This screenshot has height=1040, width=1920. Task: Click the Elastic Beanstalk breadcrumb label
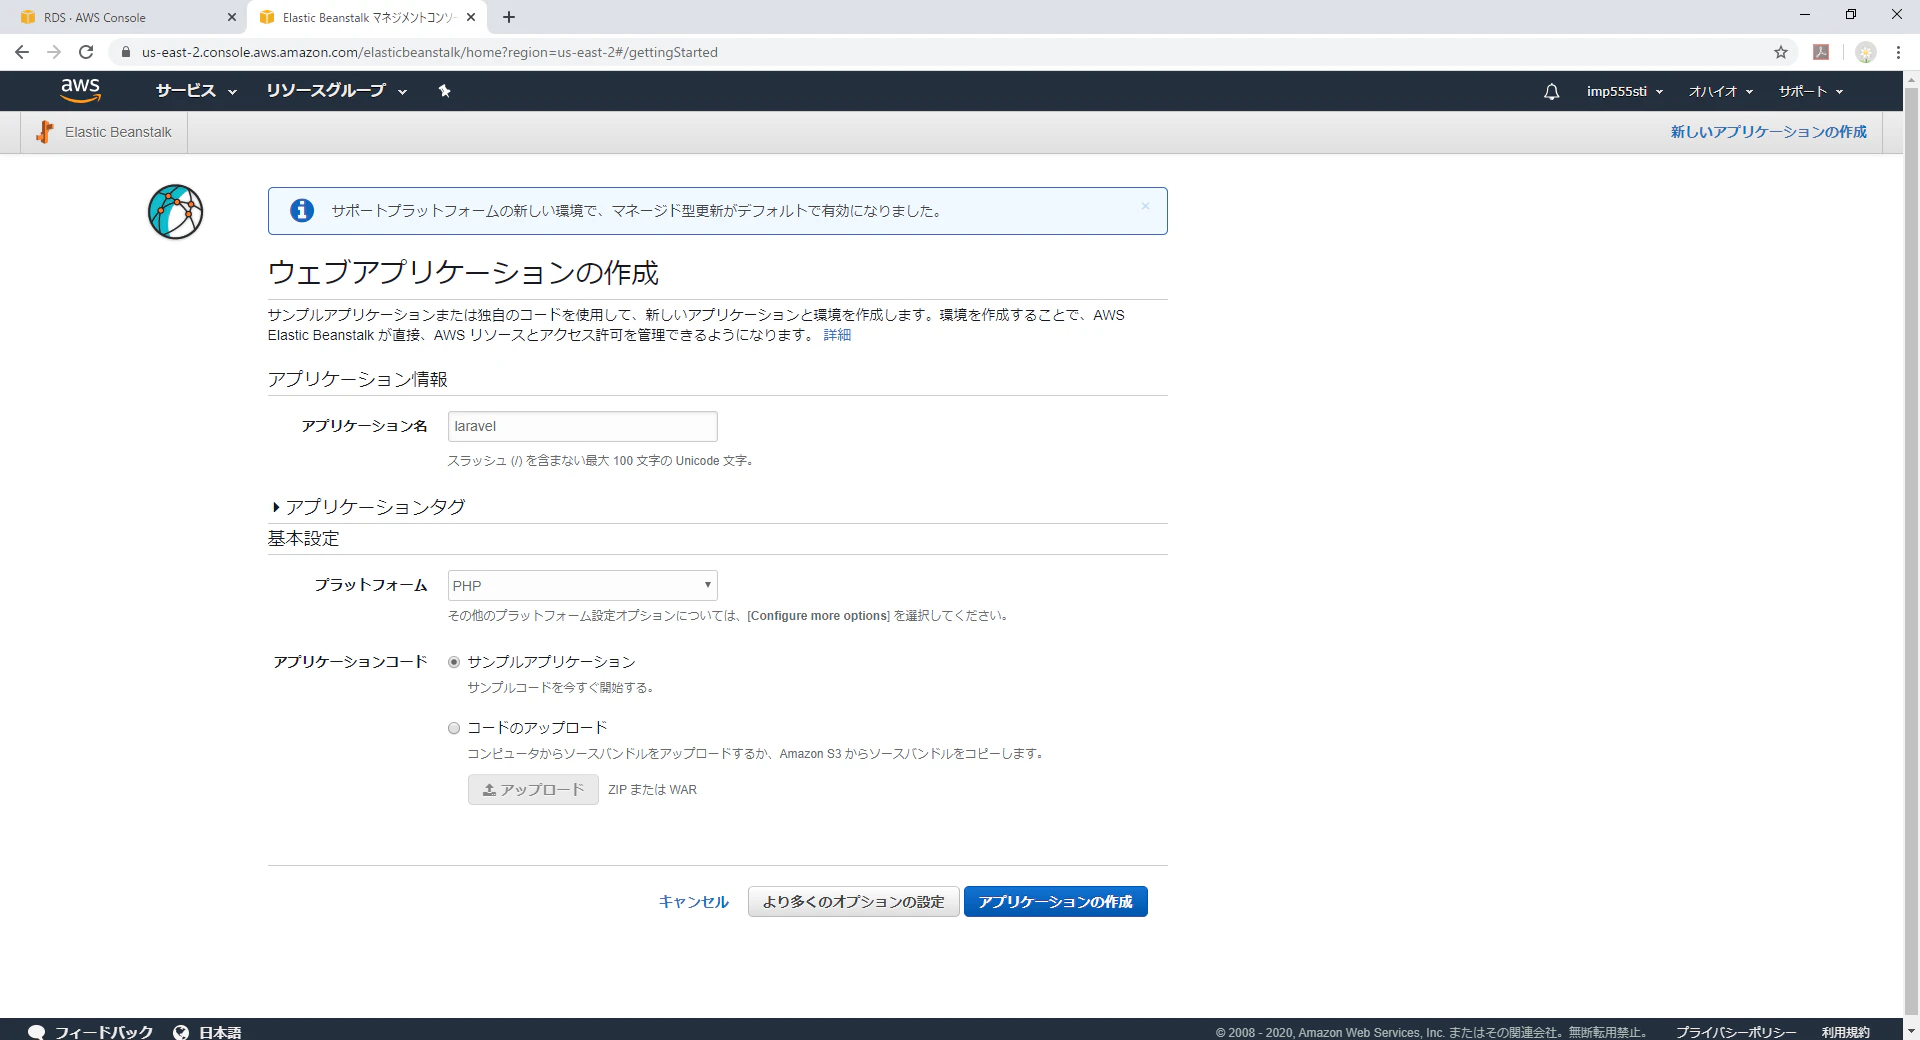coord(118,132)
